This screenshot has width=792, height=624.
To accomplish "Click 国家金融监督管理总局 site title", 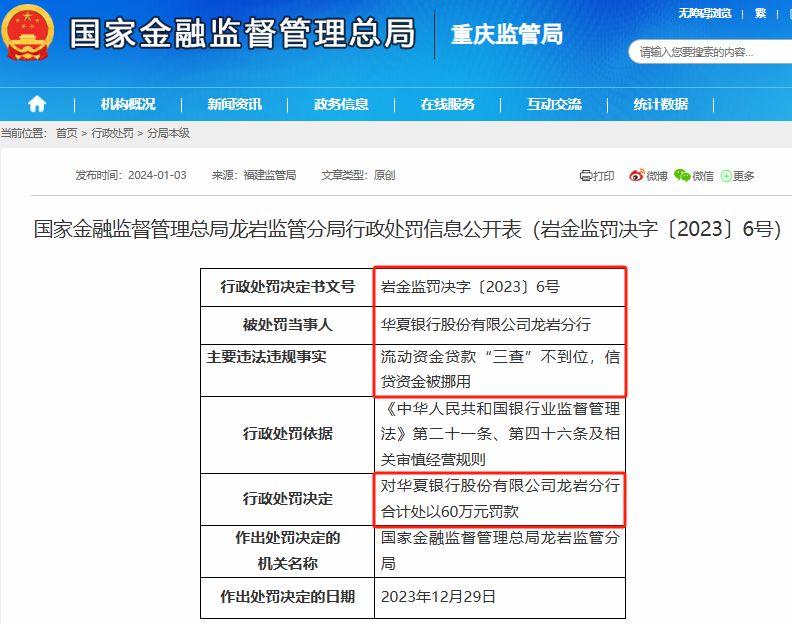I will (242, 33).
